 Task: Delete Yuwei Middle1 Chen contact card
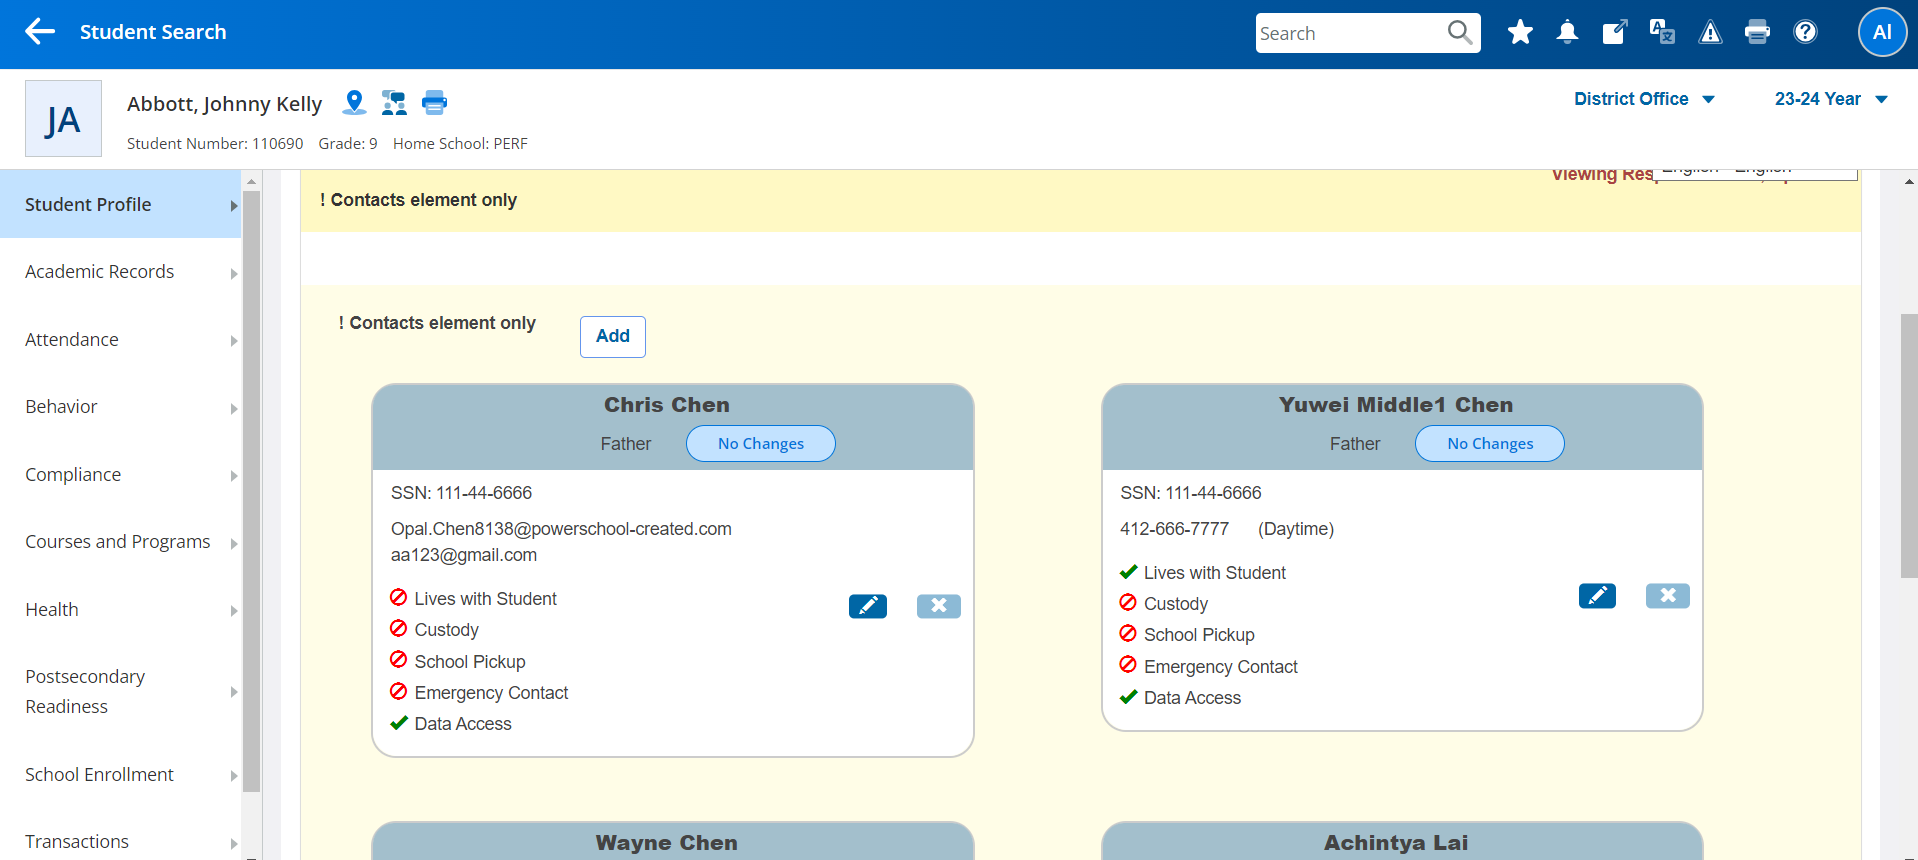coord(1667,596)
